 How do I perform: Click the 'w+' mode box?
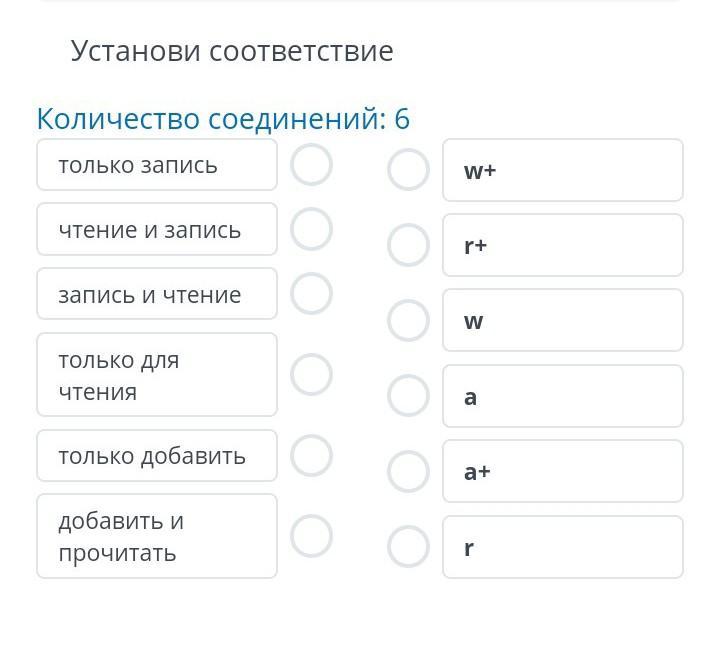[563, 170]
